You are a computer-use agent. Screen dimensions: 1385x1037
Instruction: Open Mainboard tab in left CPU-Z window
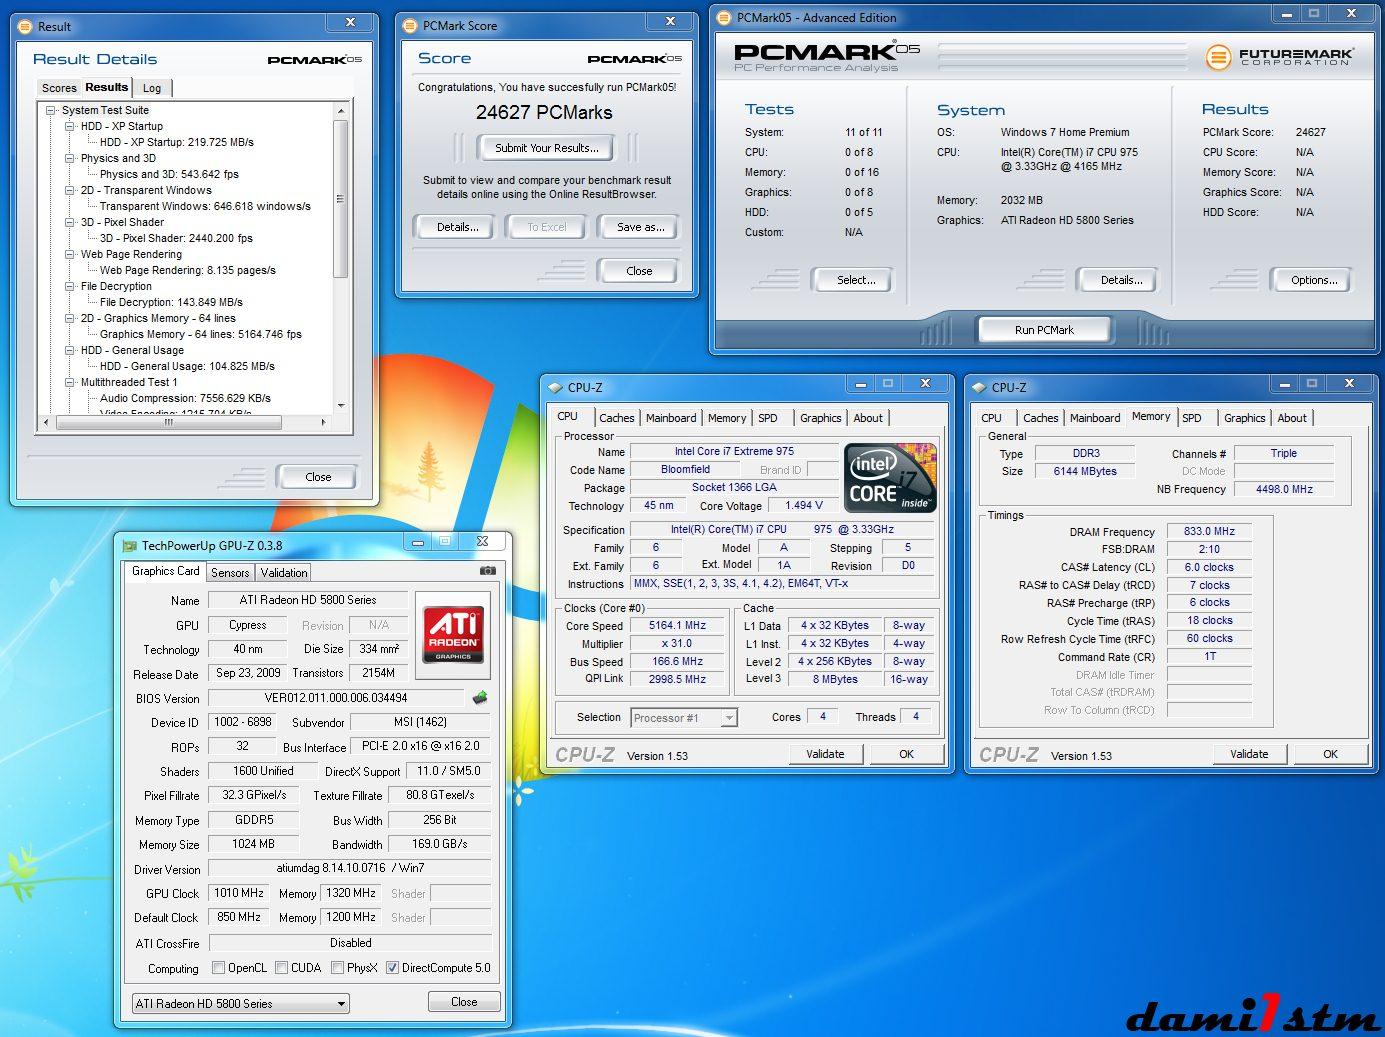pyautogui.click(x=671, y=418)
